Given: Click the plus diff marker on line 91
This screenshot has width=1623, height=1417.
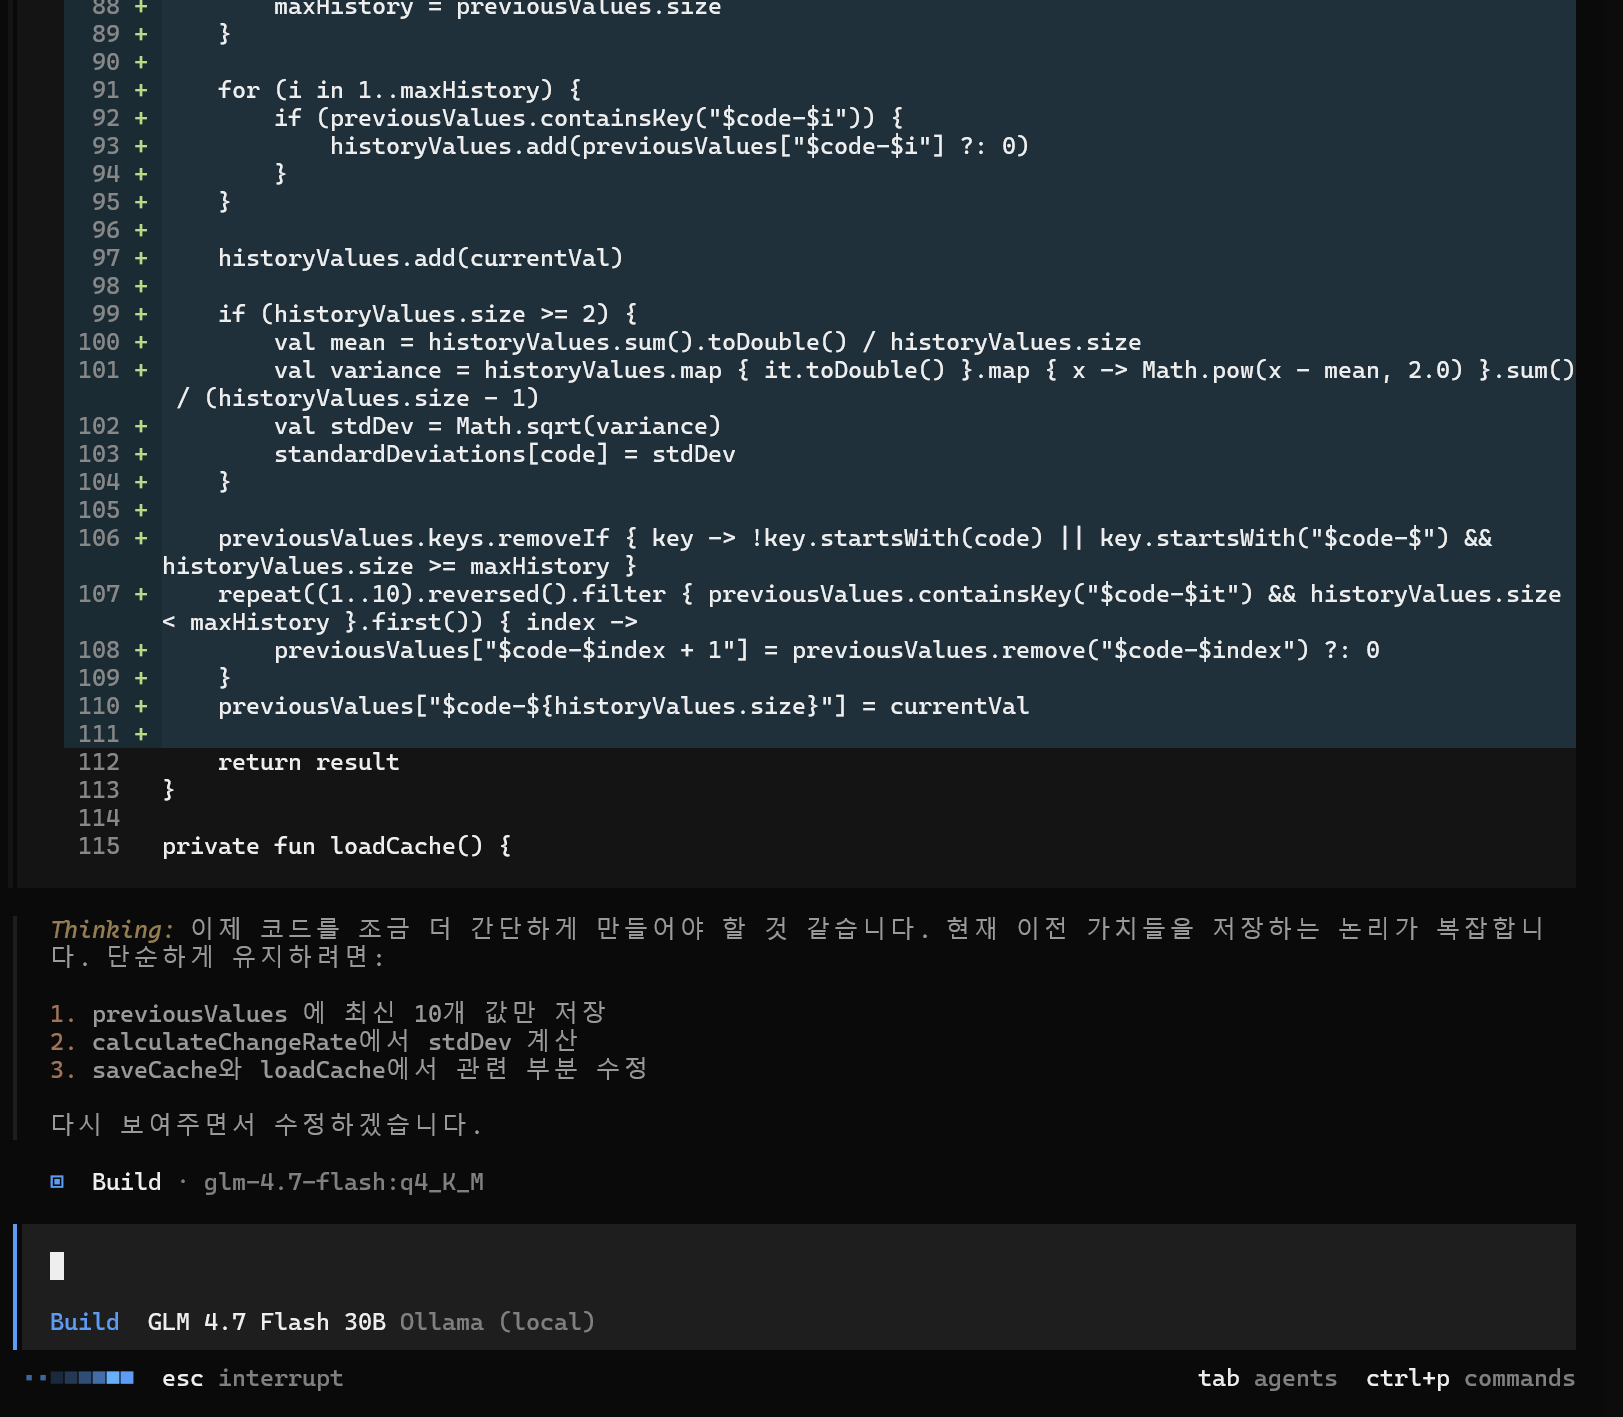Looking at the screenshot, I should pos(141,90).
